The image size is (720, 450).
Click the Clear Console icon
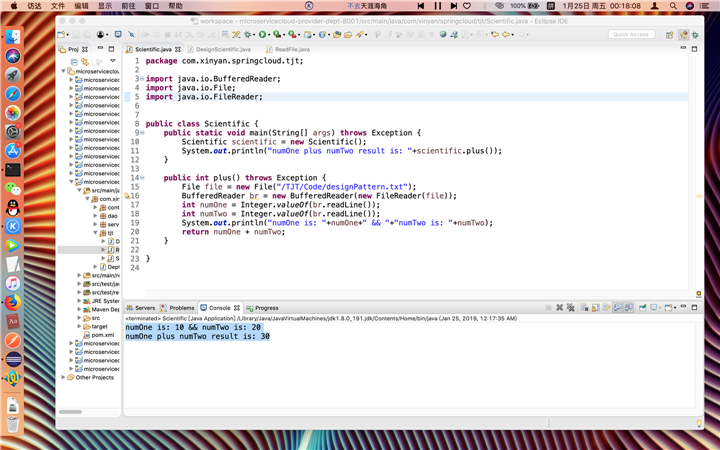585,308
